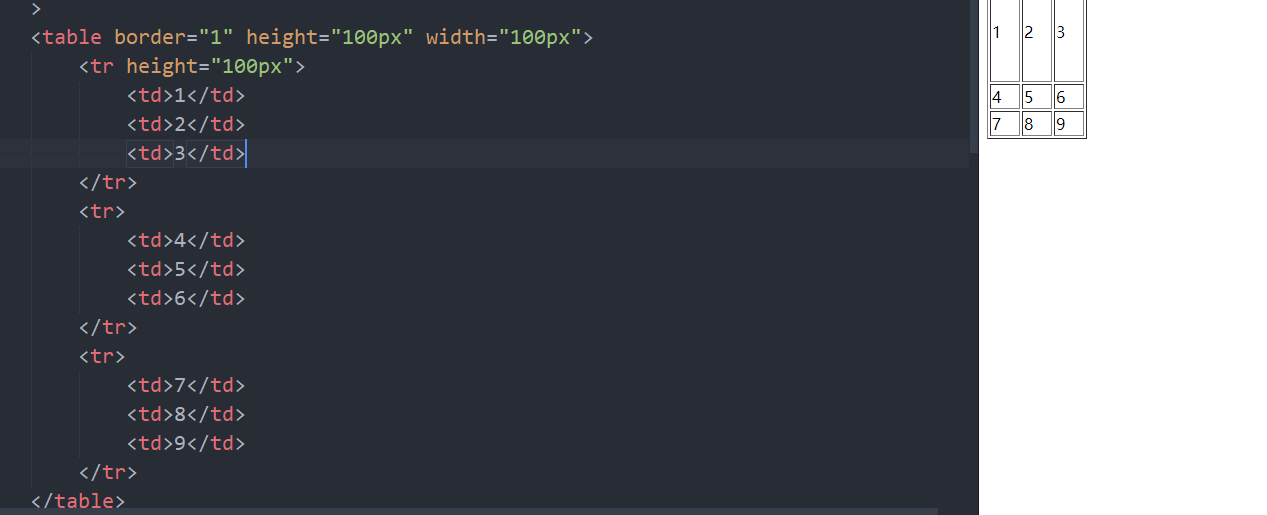This screenshot has height=515, width=1267.
Task: Click the <td>6</td> code line
Action: 186,299
